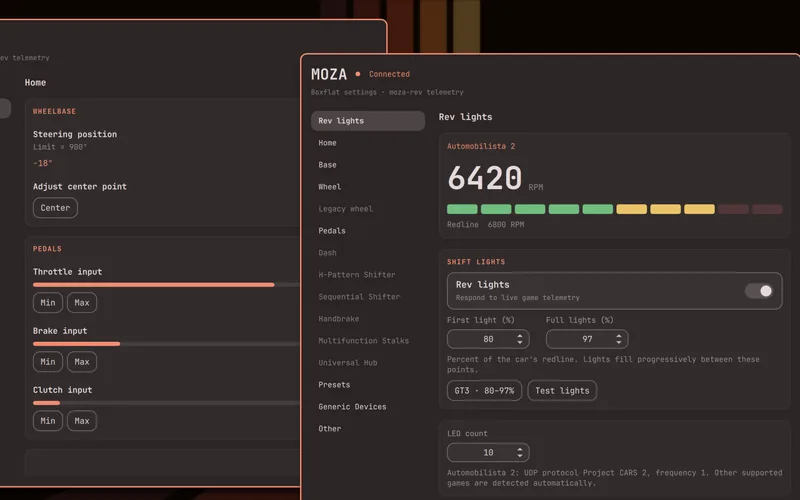Set Throttle input Min
800x500 pixels.
point(48,303)
